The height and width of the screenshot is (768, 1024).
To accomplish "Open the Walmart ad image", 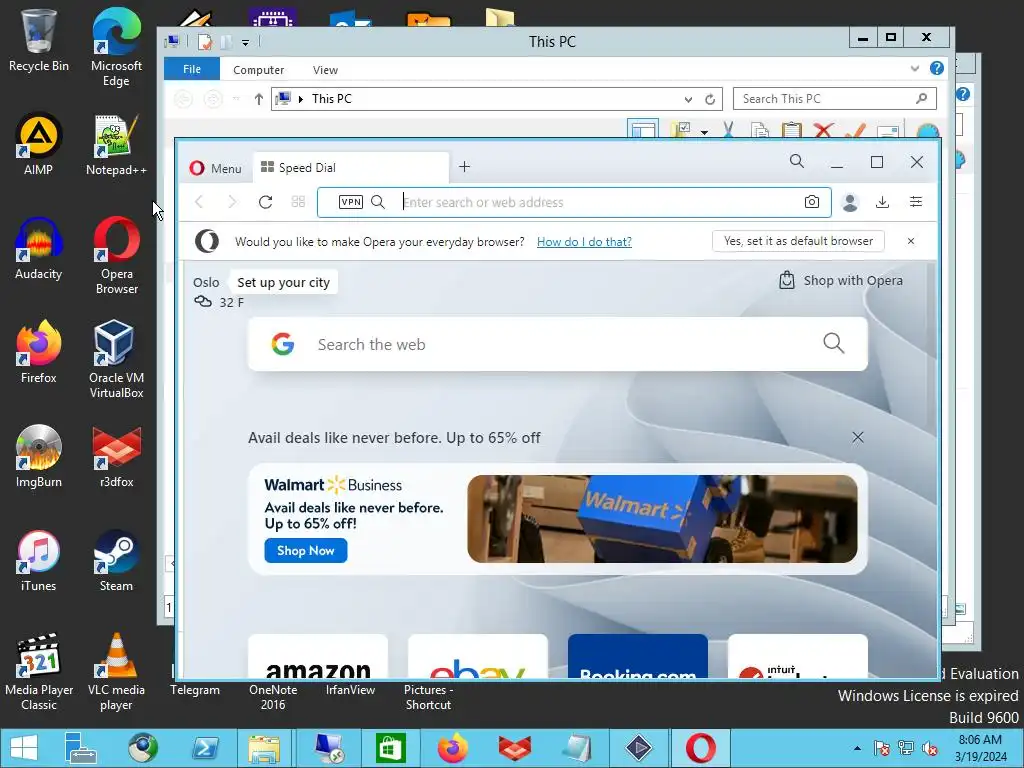I will click(662, 519).
